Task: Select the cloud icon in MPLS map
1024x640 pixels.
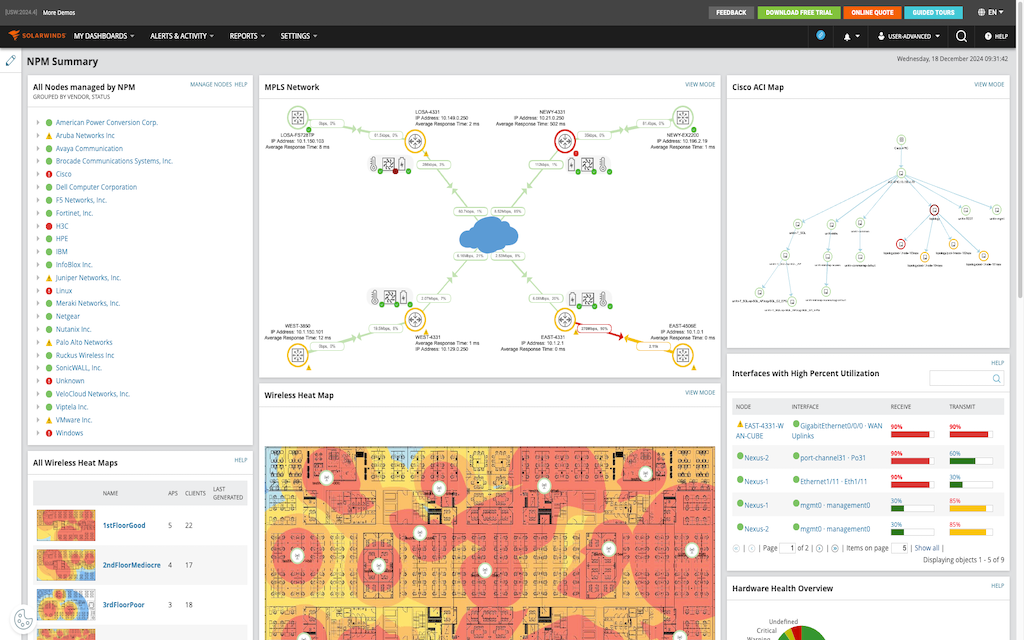Action: pyautogui.click(x=488, y=235)
